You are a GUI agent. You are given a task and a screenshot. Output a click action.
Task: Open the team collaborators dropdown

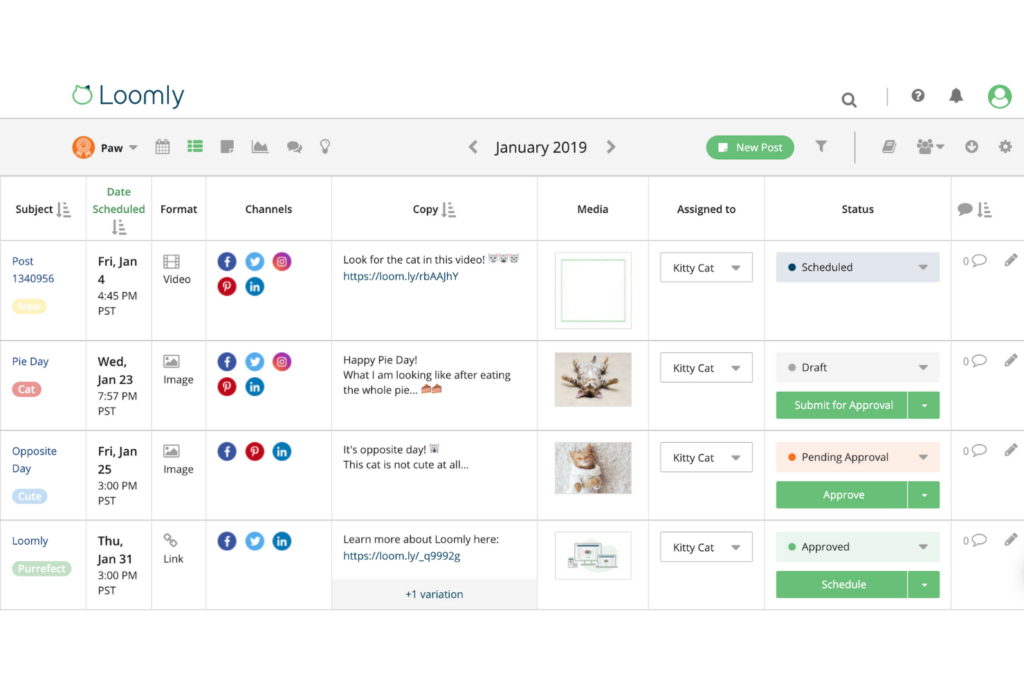click(x=930, y=147)
